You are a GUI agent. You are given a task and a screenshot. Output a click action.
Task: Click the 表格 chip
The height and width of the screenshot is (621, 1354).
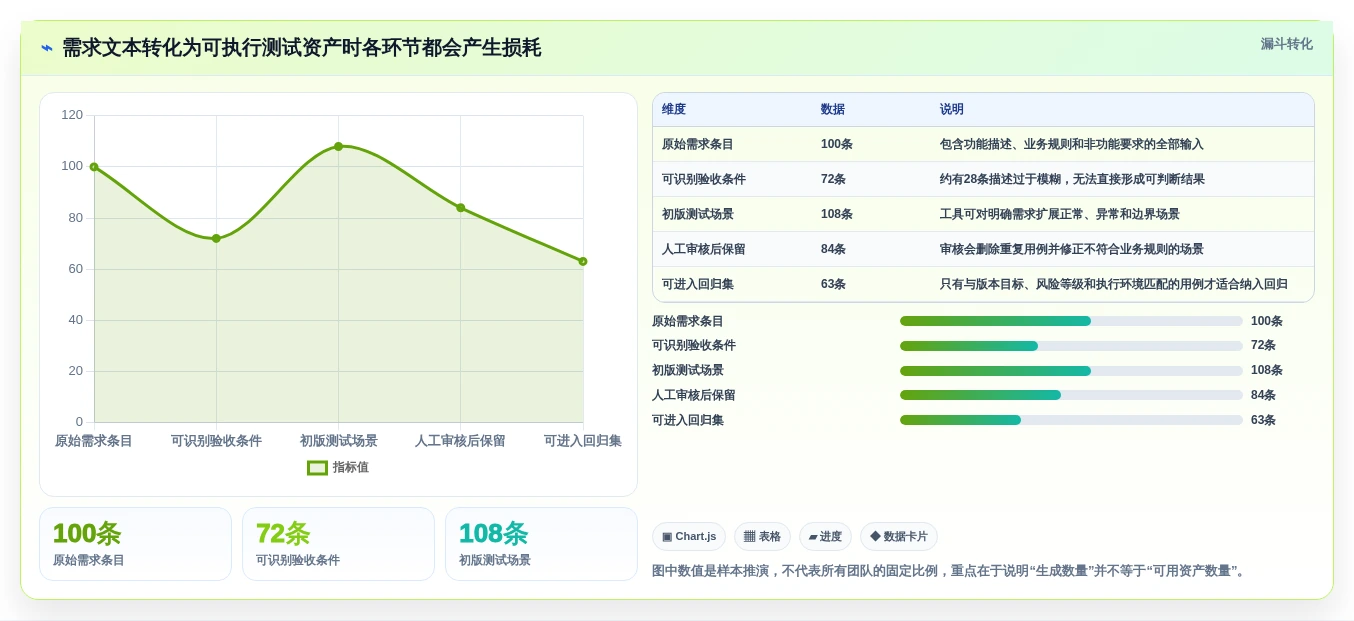tap(762, 536)
